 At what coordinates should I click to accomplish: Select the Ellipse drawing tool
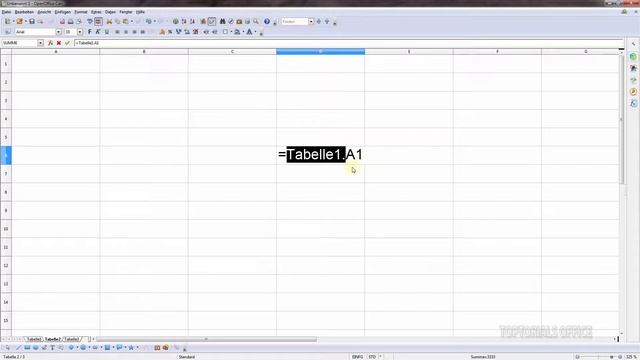point(36,348)
